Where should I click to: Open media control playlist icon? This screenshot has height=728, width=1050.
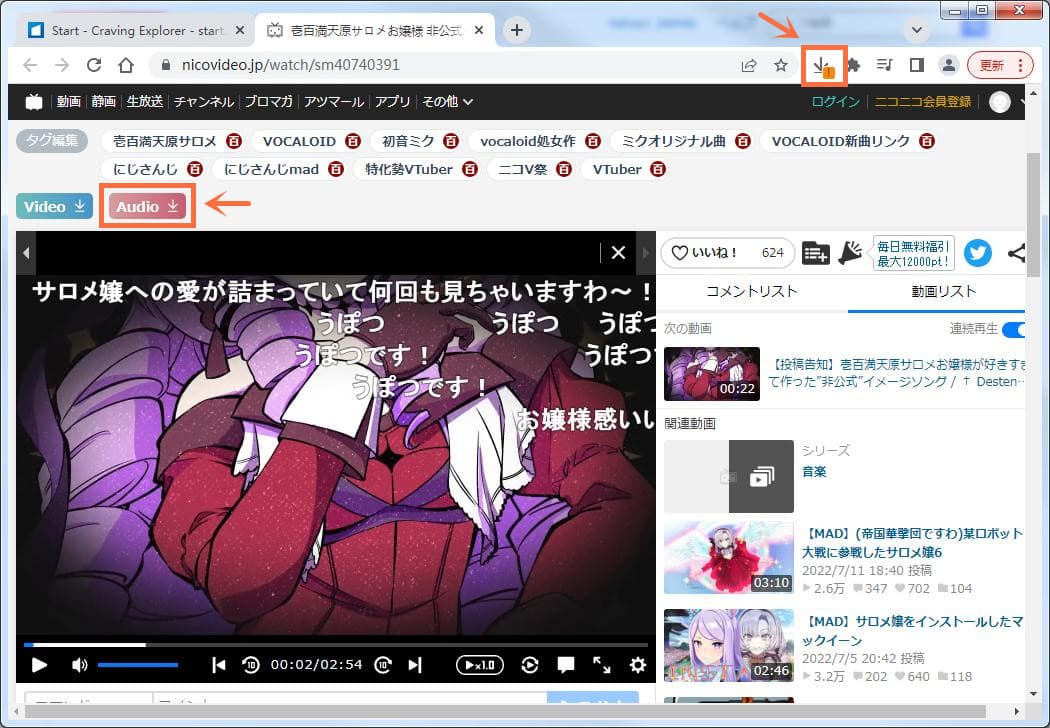click(x=885, y=65)
